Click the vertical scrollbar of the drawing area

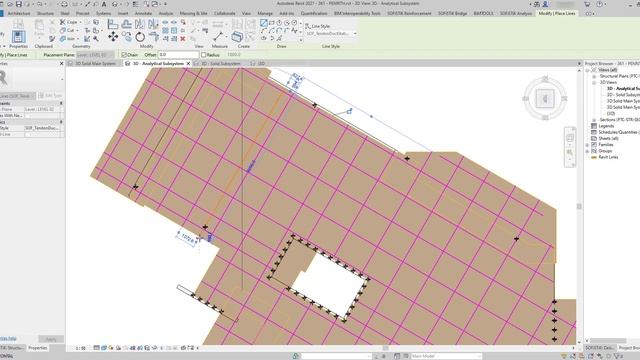click(x=579, y=207)
